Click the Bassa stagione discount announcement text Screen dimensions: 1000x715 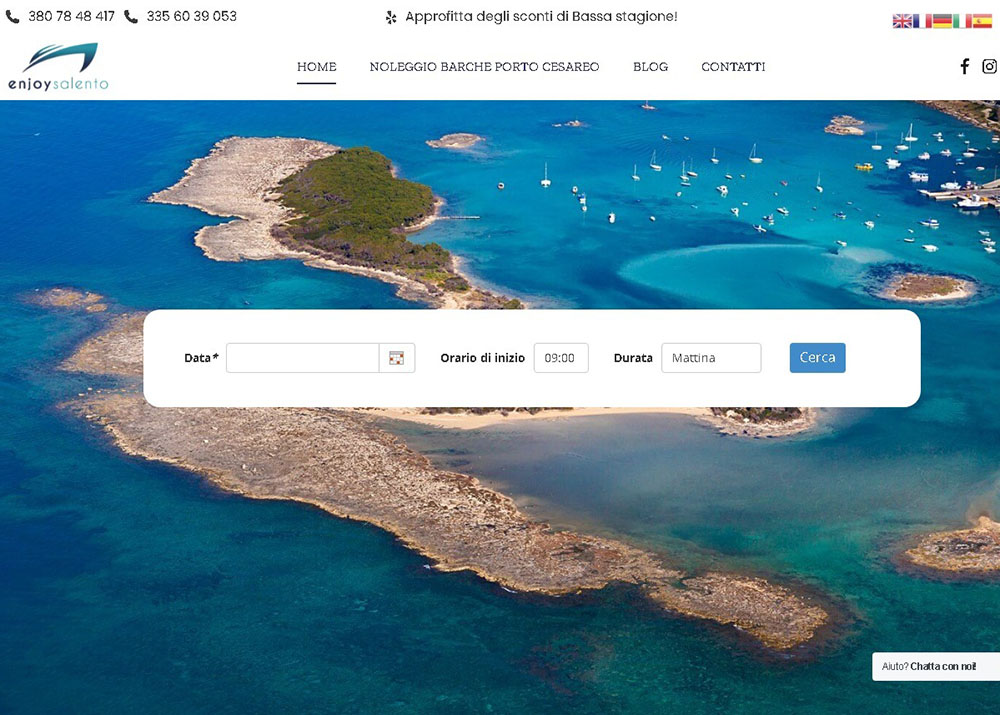click(541, 17)
